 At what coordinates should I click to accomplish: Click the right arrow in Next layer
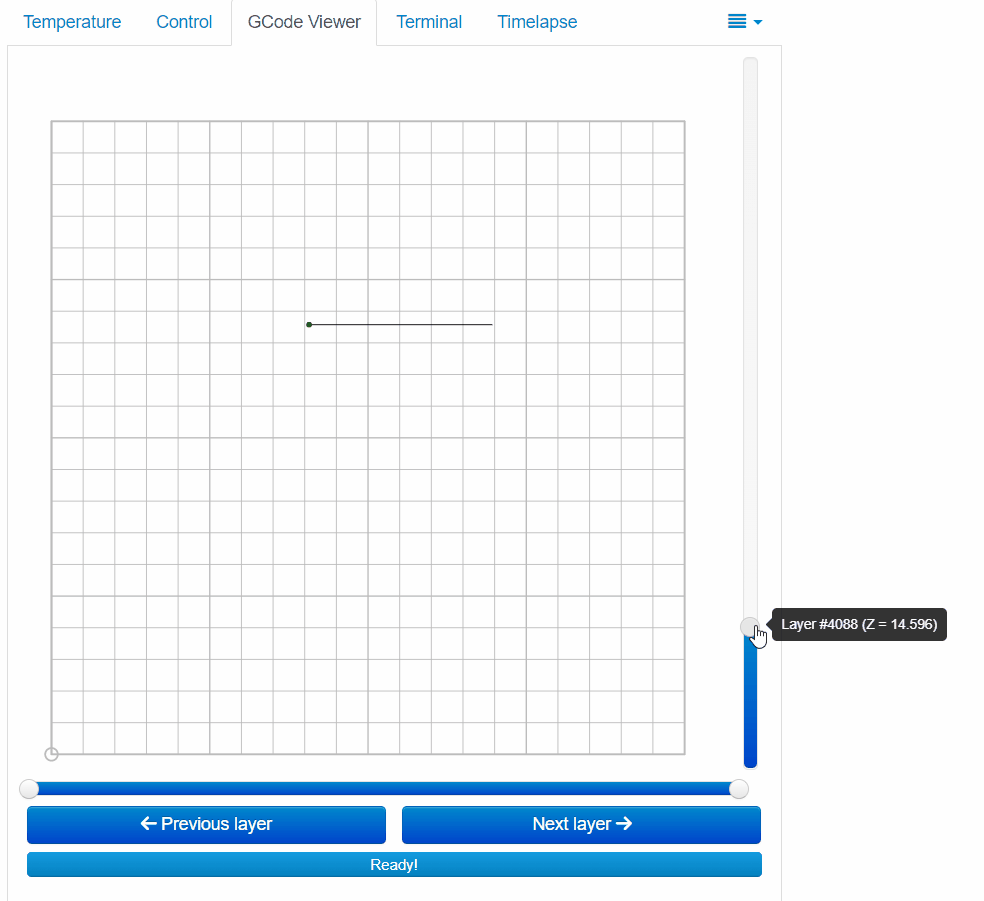point(624,824)
